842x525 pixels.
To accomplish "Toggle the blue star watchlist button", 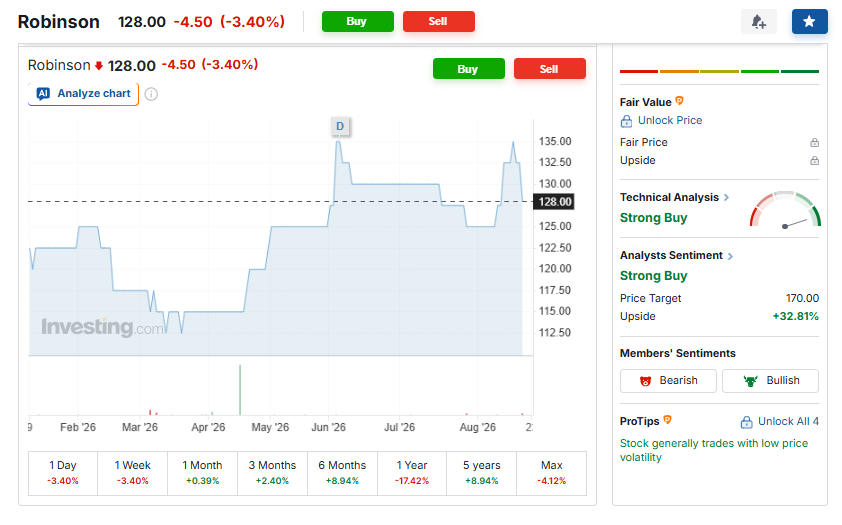I will pyautogui.click(x=809, y=21).
